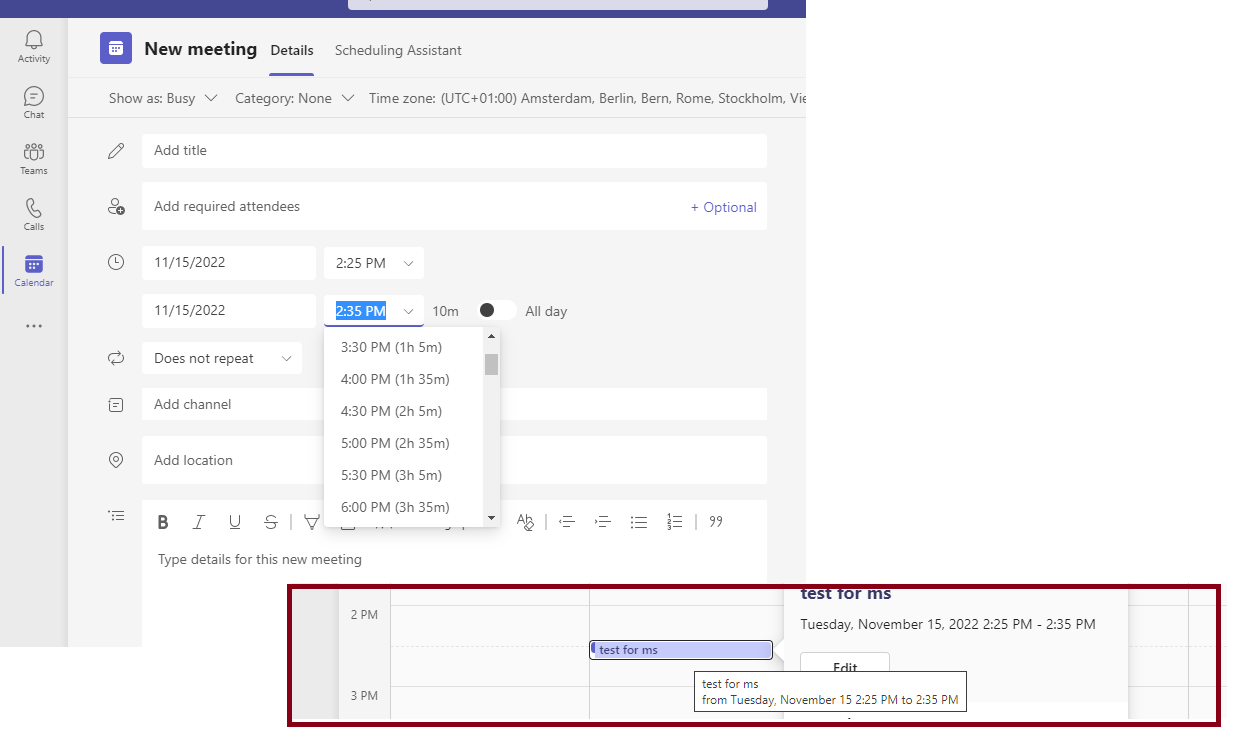Click the details list icon beside the editor
Viewport: 1246px width, 755px height.
pyautogui.click(x=116, y=516)
